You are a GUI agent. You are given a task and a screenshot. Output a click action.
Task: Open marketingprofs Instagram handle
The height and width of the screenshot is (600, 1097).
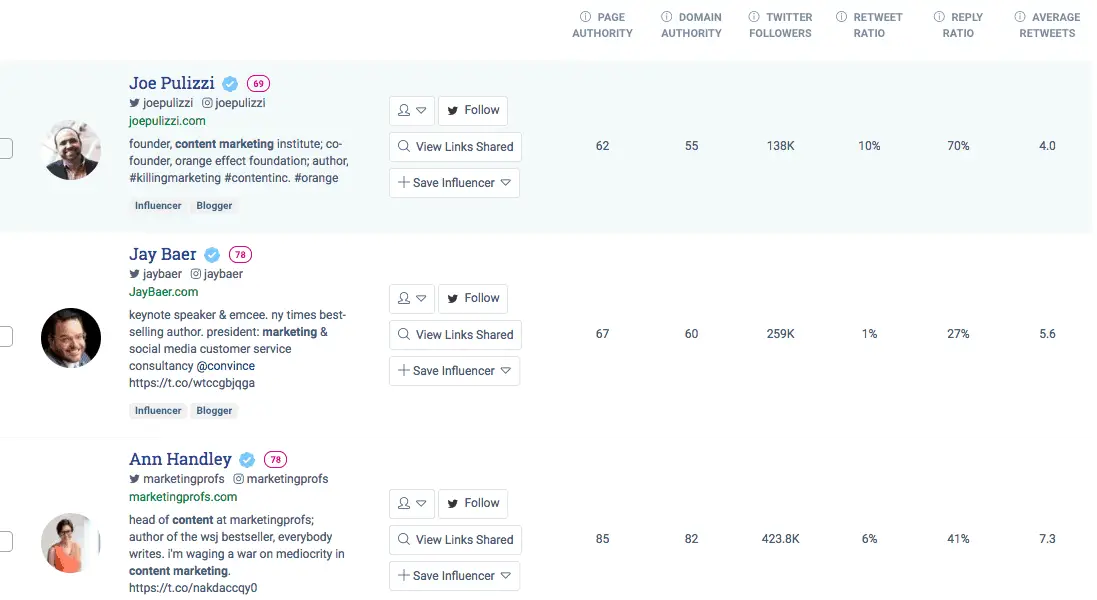click(281, 479)
